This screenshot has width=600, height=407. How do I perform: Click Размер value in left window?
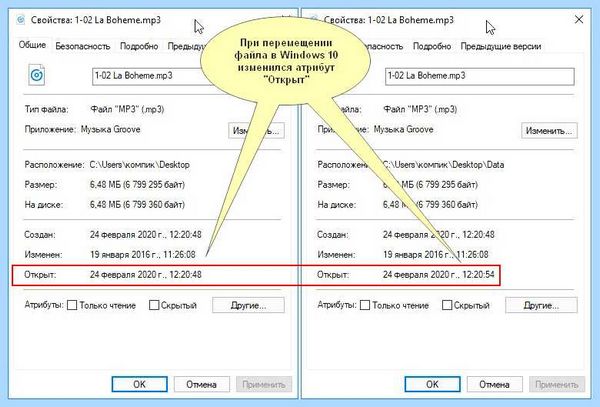tap(137, 185)
